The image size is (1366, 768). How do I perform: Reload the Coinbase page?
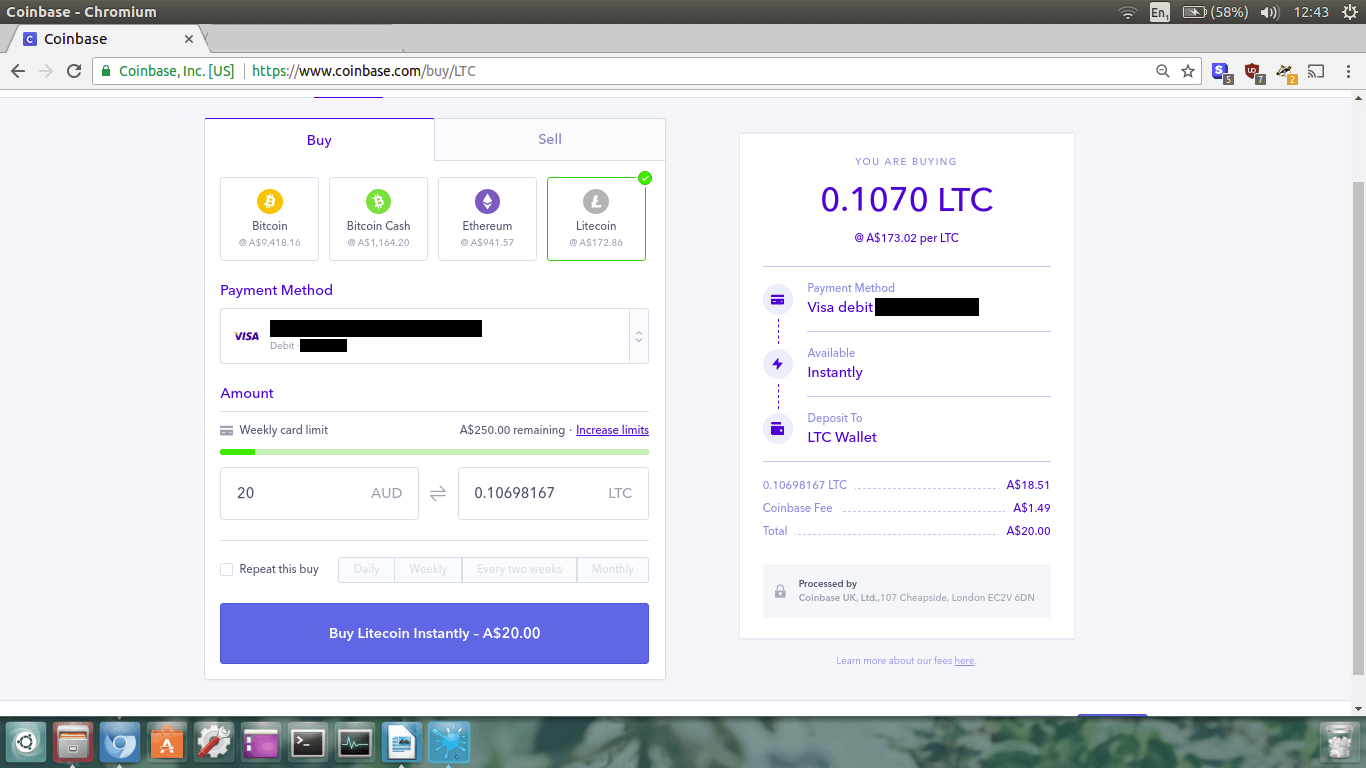point(73,71)
